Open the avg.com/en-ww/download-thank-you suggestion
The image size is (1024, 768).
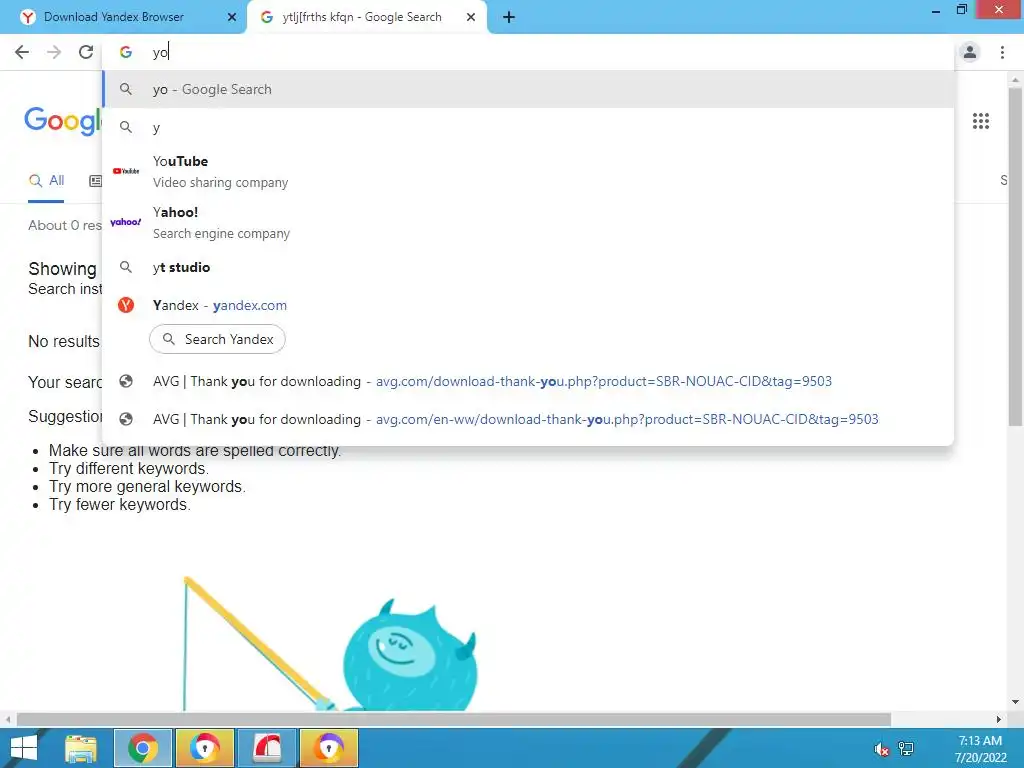(528, 419)
